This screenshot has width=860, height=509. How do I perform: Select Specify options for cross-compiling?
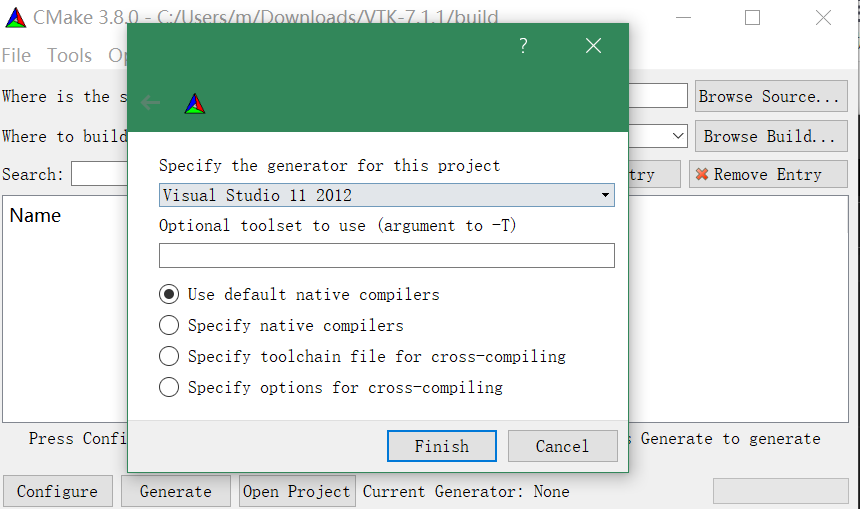tap(170, 388)
